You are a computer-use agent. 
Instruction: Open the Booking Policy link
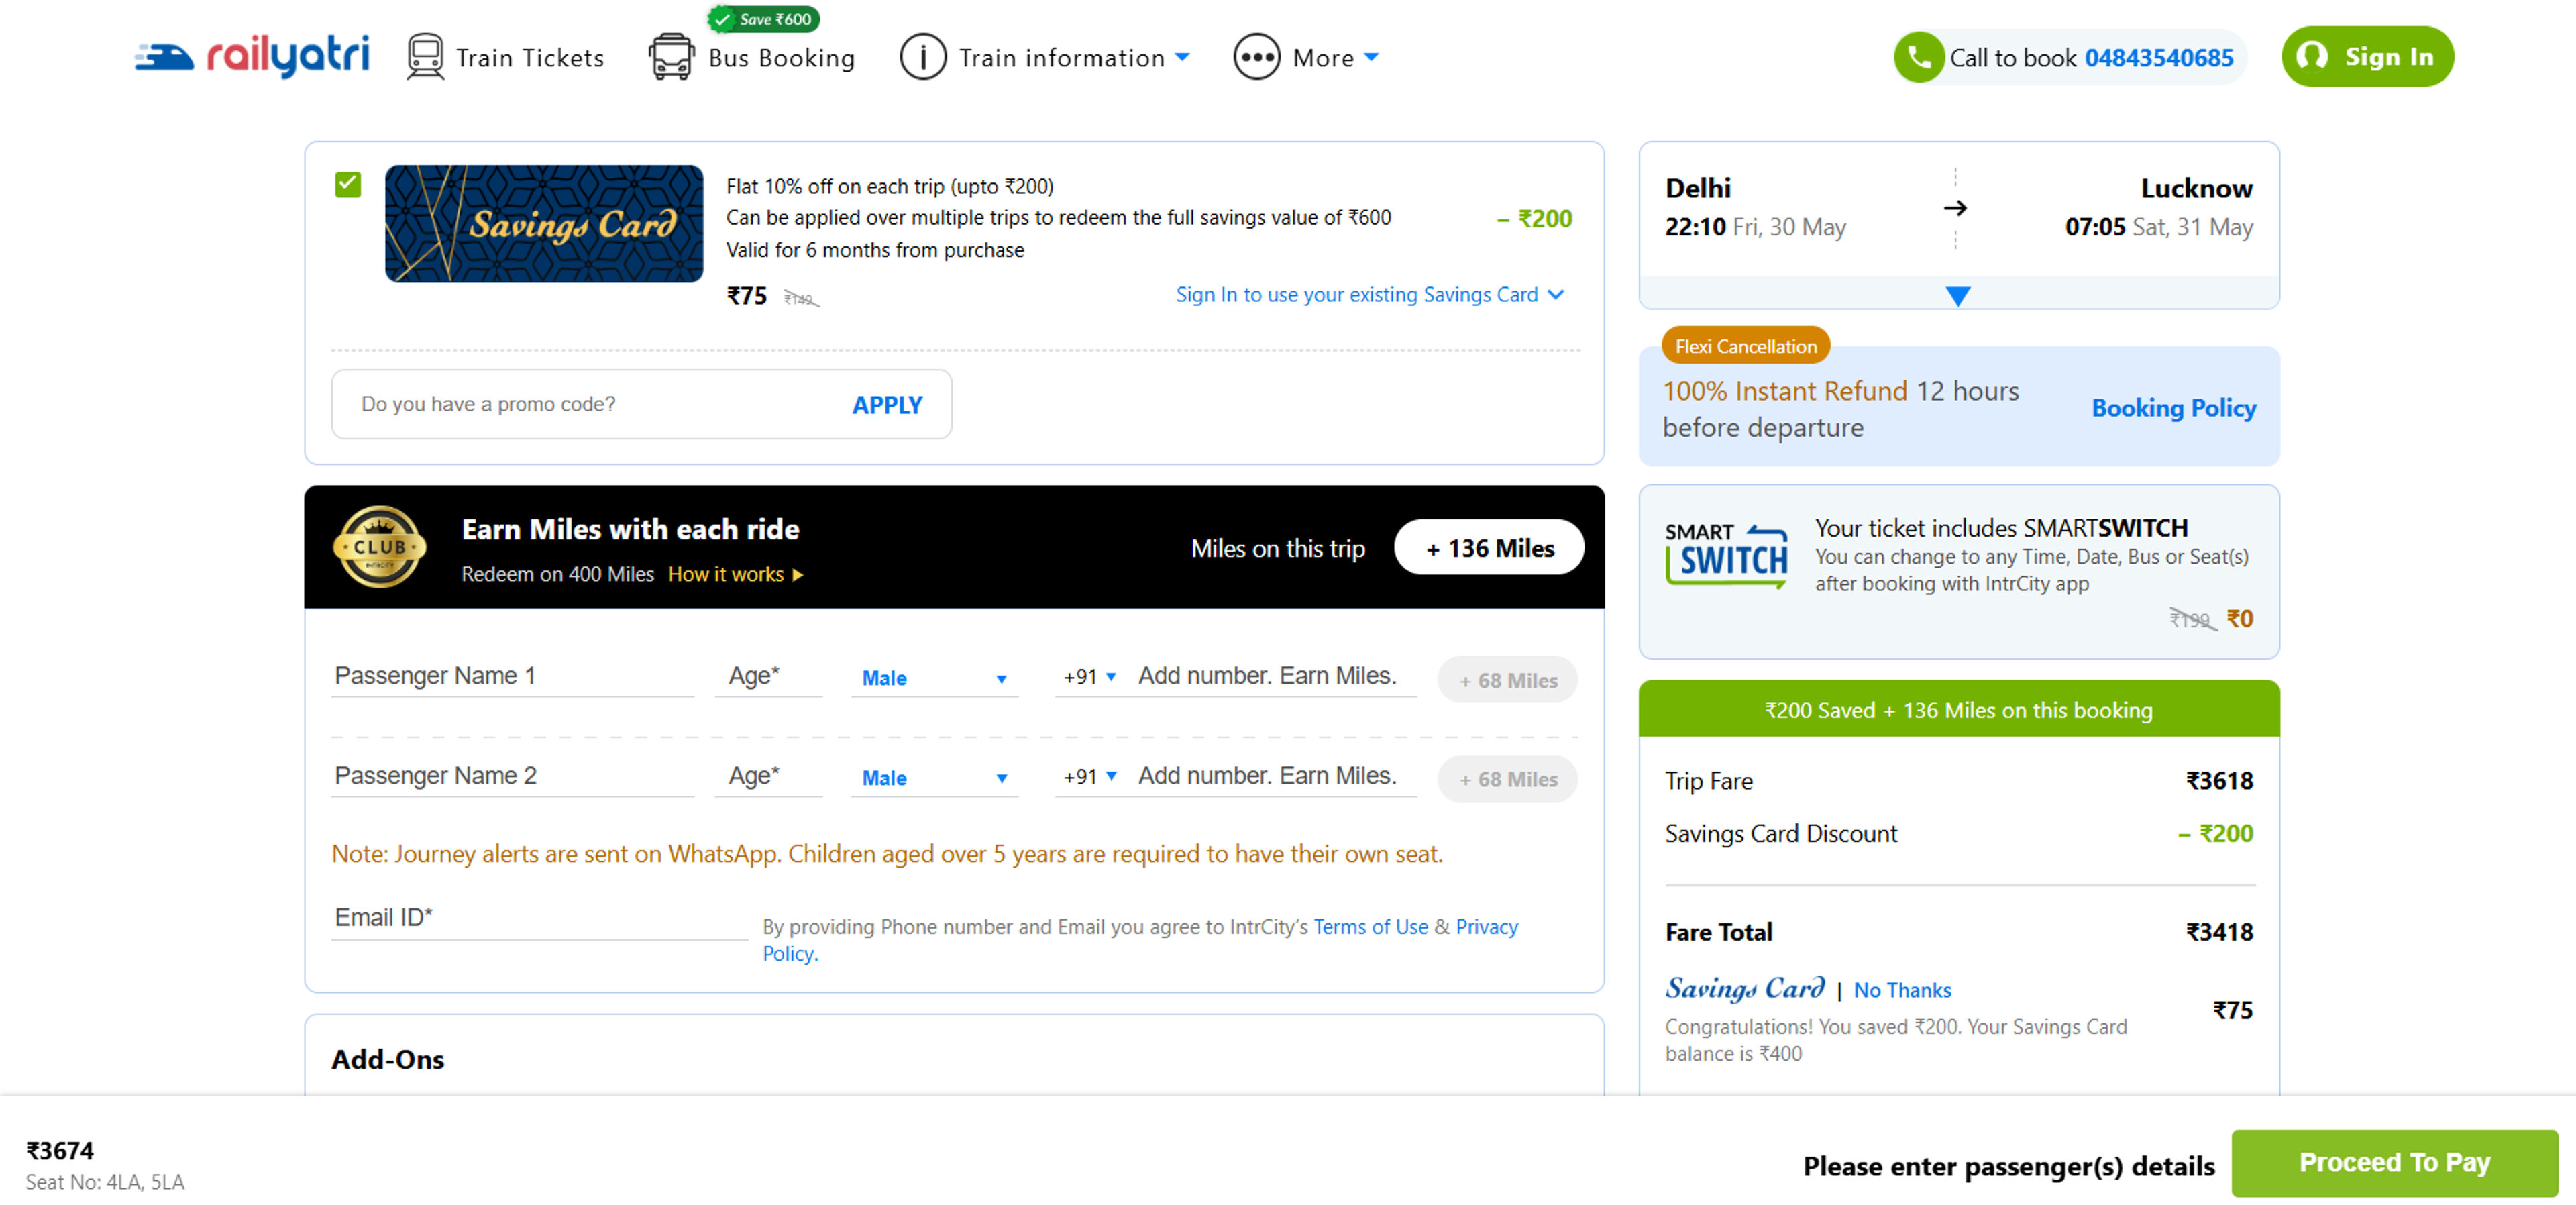tap(2173, 408)
